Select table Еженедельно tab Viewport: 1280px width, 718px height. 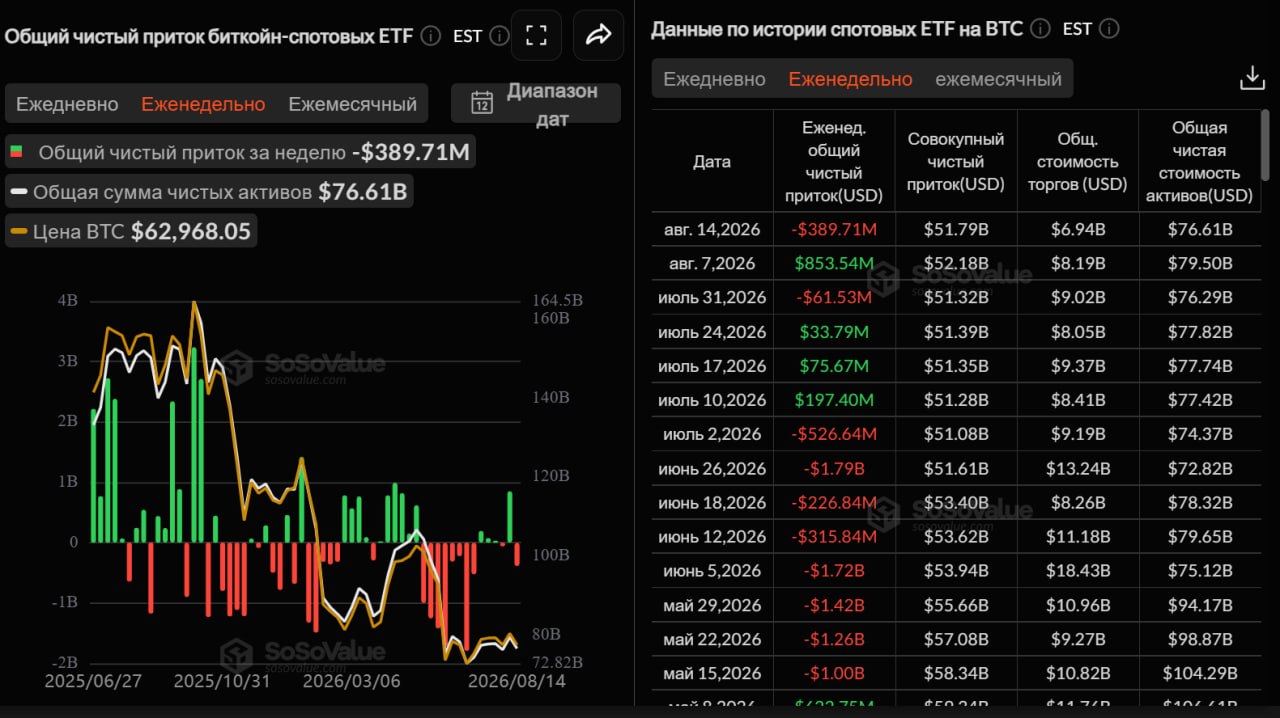[850, 79]
